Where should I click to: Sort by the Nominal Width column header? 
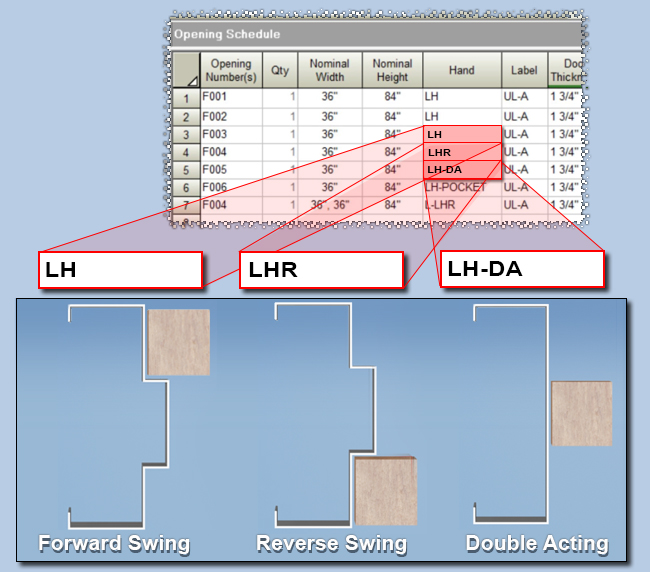coord(329,70)
